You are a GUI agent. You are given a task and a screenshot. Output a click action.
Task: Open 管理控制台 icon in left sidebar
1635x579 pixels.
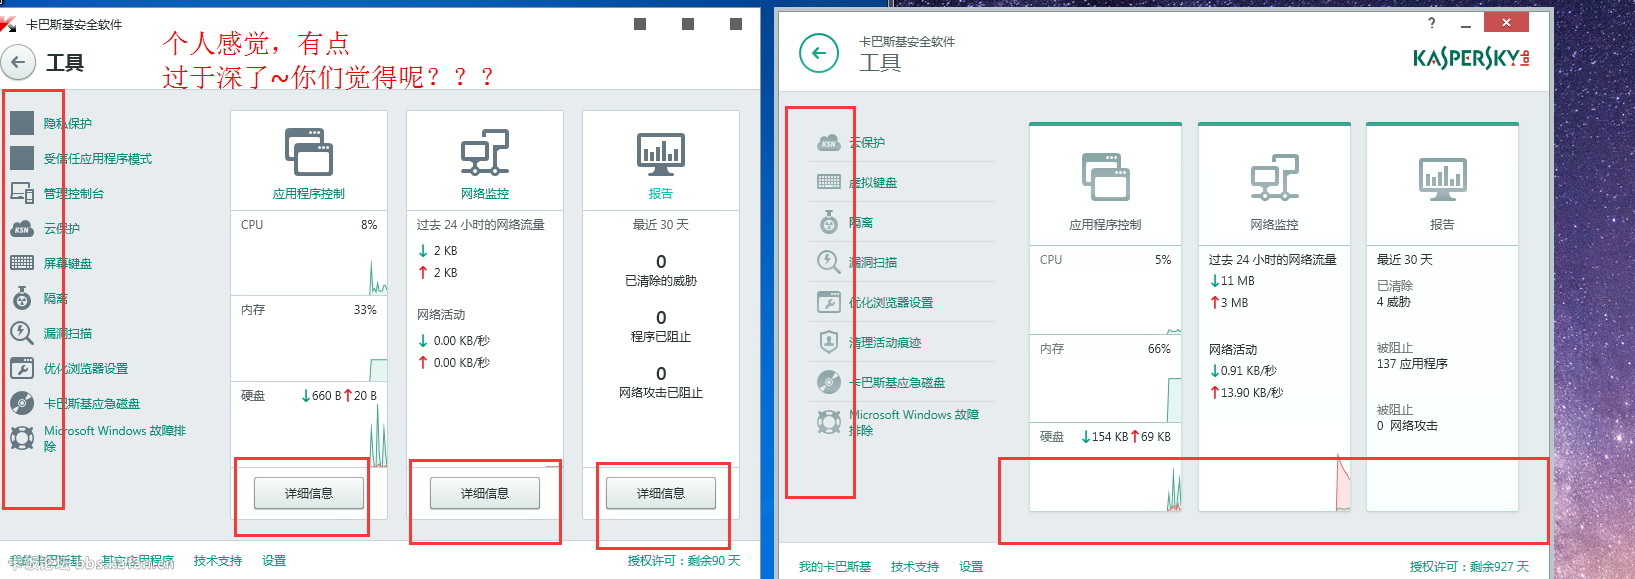[22, 193]
